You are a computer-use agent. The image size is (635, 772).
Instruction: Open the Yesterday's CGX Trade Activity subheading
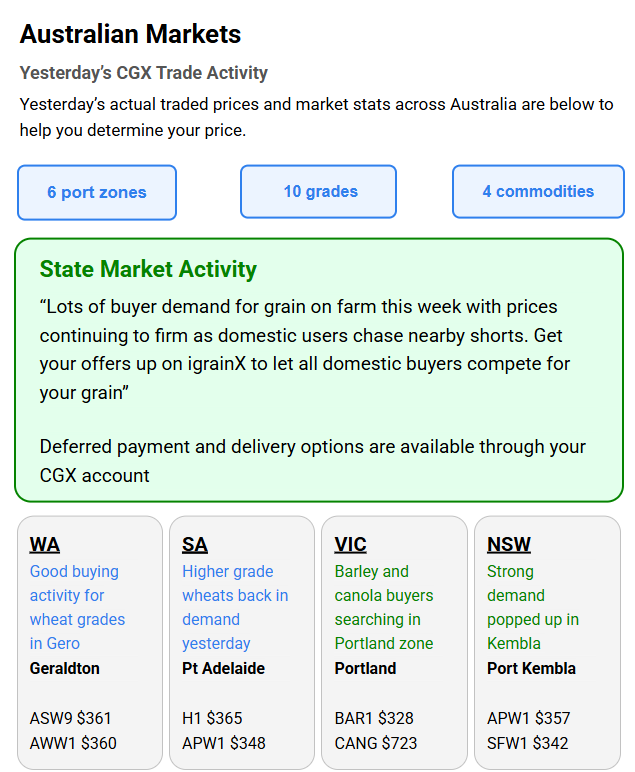(x=144, y=73)
